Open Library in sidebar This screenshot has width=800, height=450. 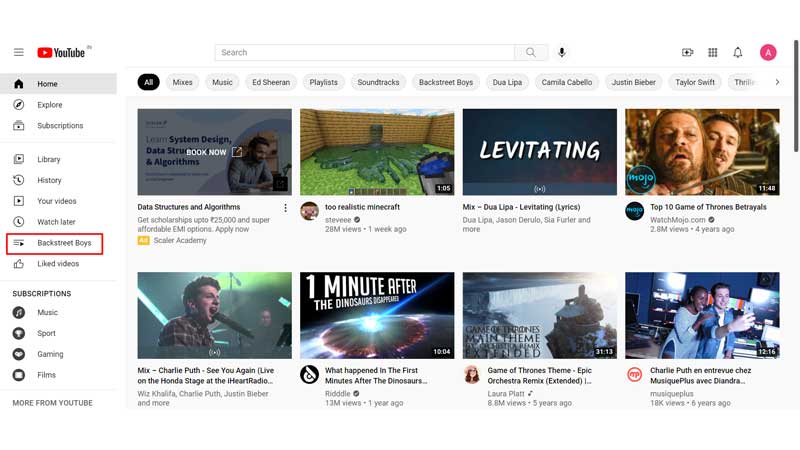pos(58,159)
